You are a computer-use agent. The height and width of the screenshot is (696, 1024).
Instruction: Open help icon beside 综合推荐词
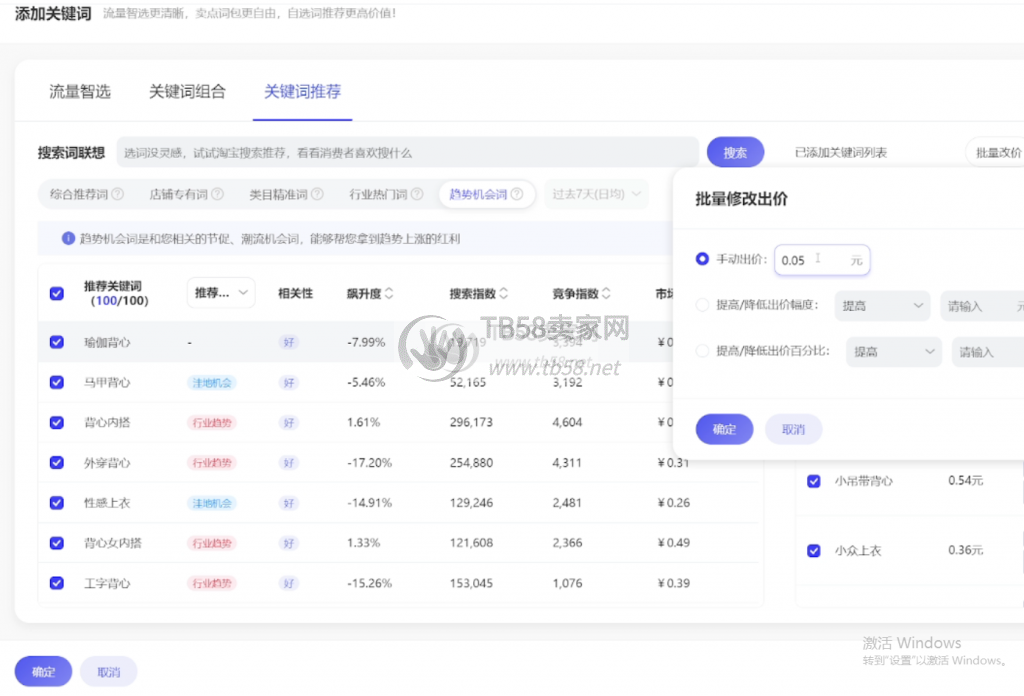pyautogui.click(x=118, y=194)
